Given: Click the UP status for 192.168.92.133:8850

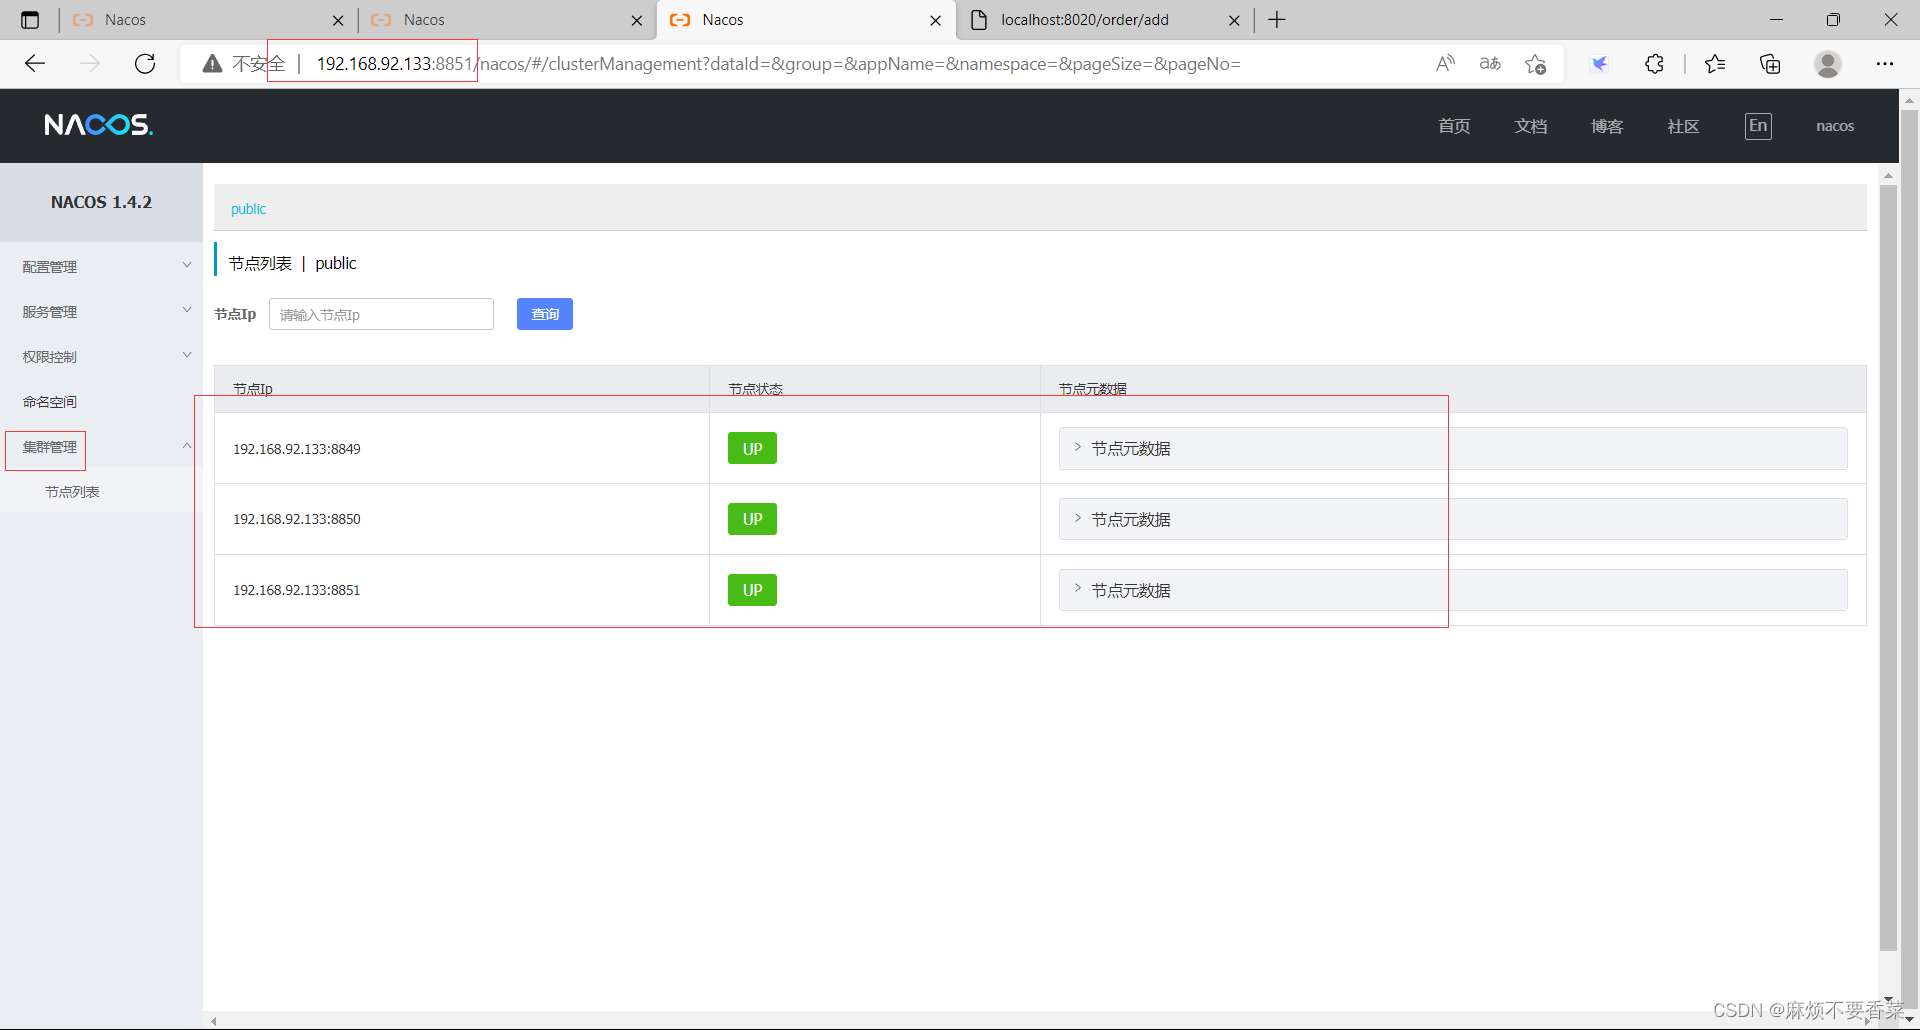Looking at the screenshot, I should coord(752,519).
